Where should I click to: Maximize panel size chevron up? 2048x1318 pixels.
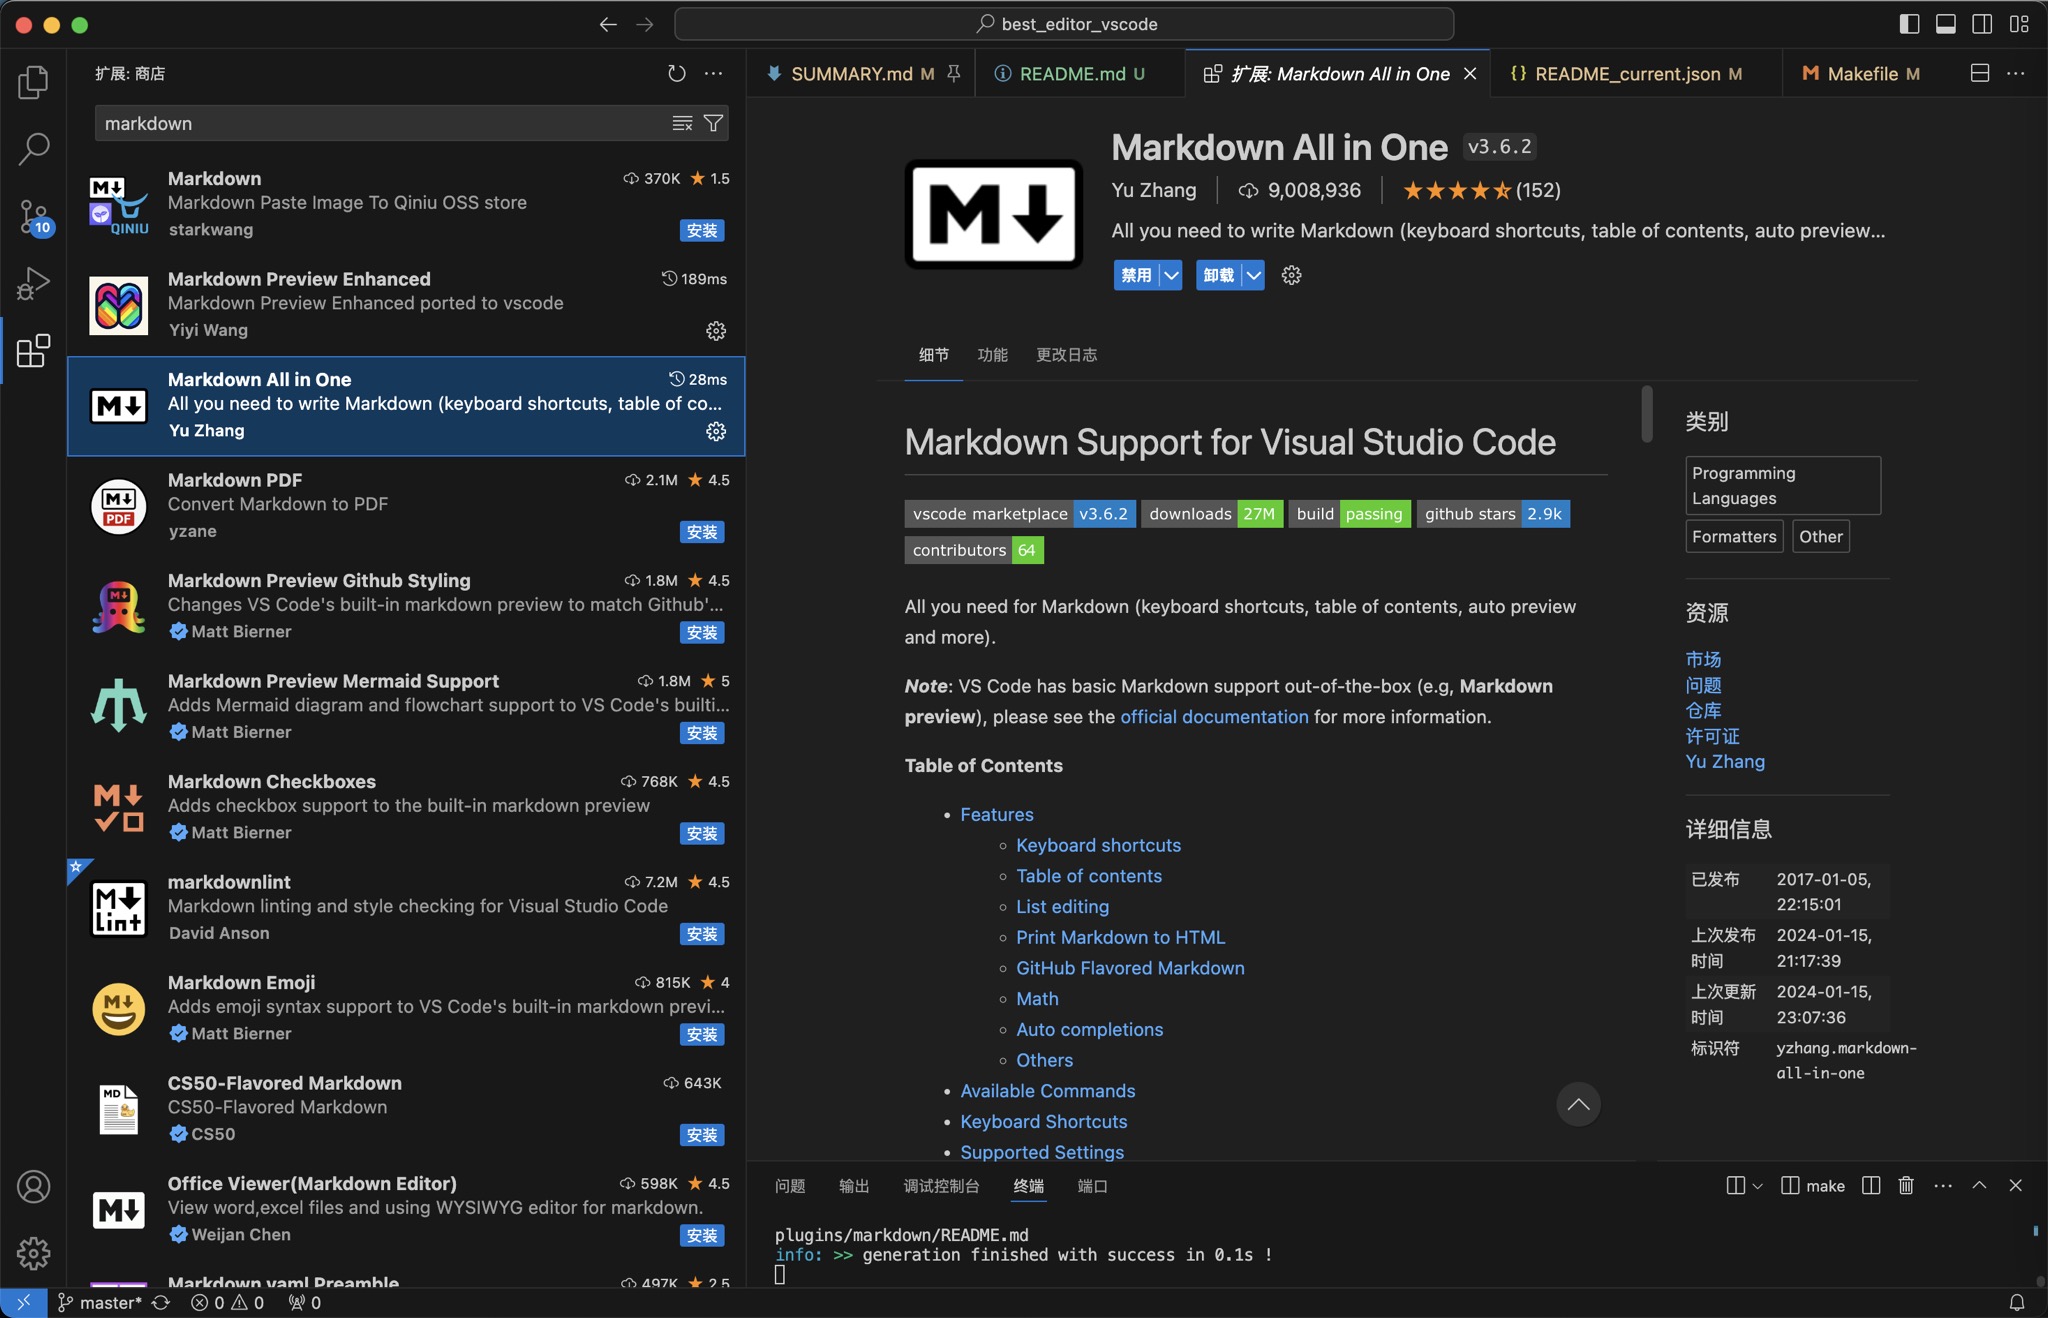[1979, 1185]
